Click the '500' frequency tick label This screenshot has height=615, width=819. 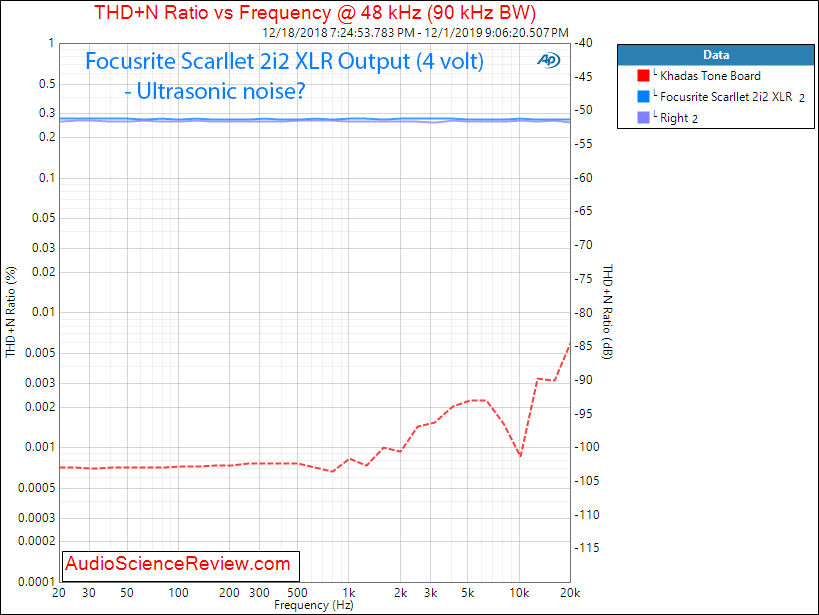pos(297,593)
